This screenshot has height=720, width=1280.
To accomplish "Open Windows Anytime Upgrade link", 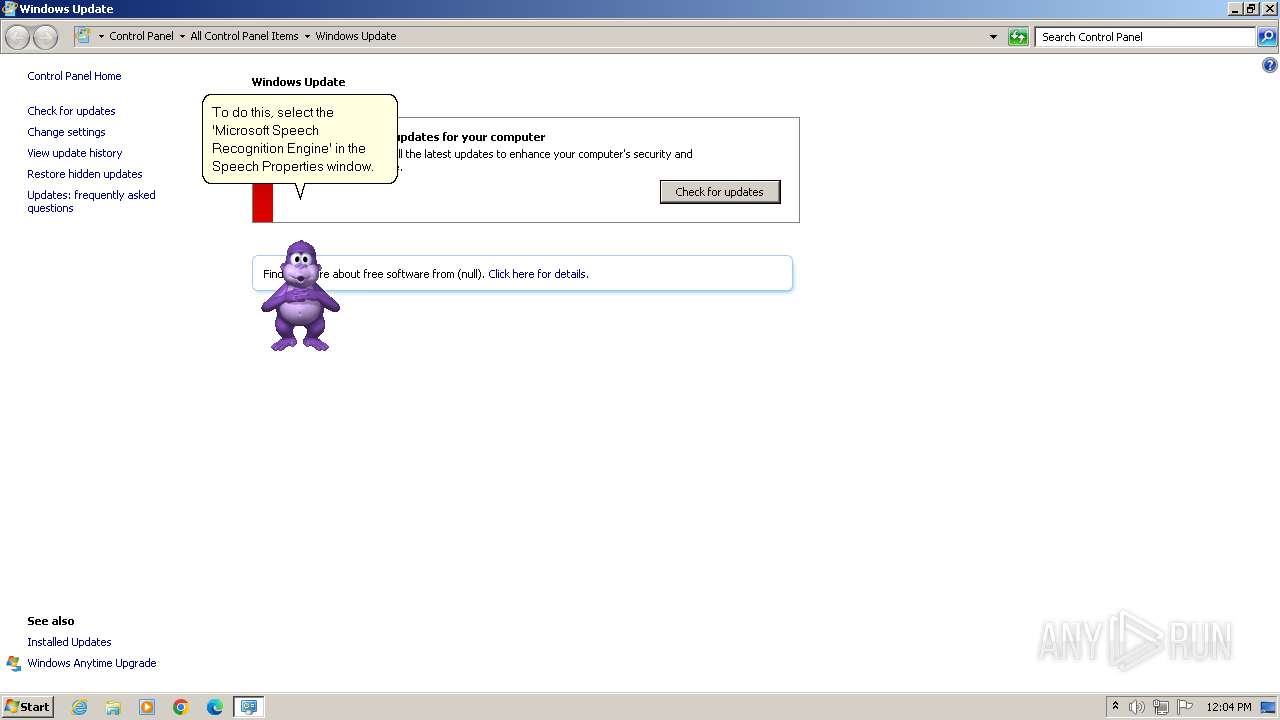I will coord(92,663).
